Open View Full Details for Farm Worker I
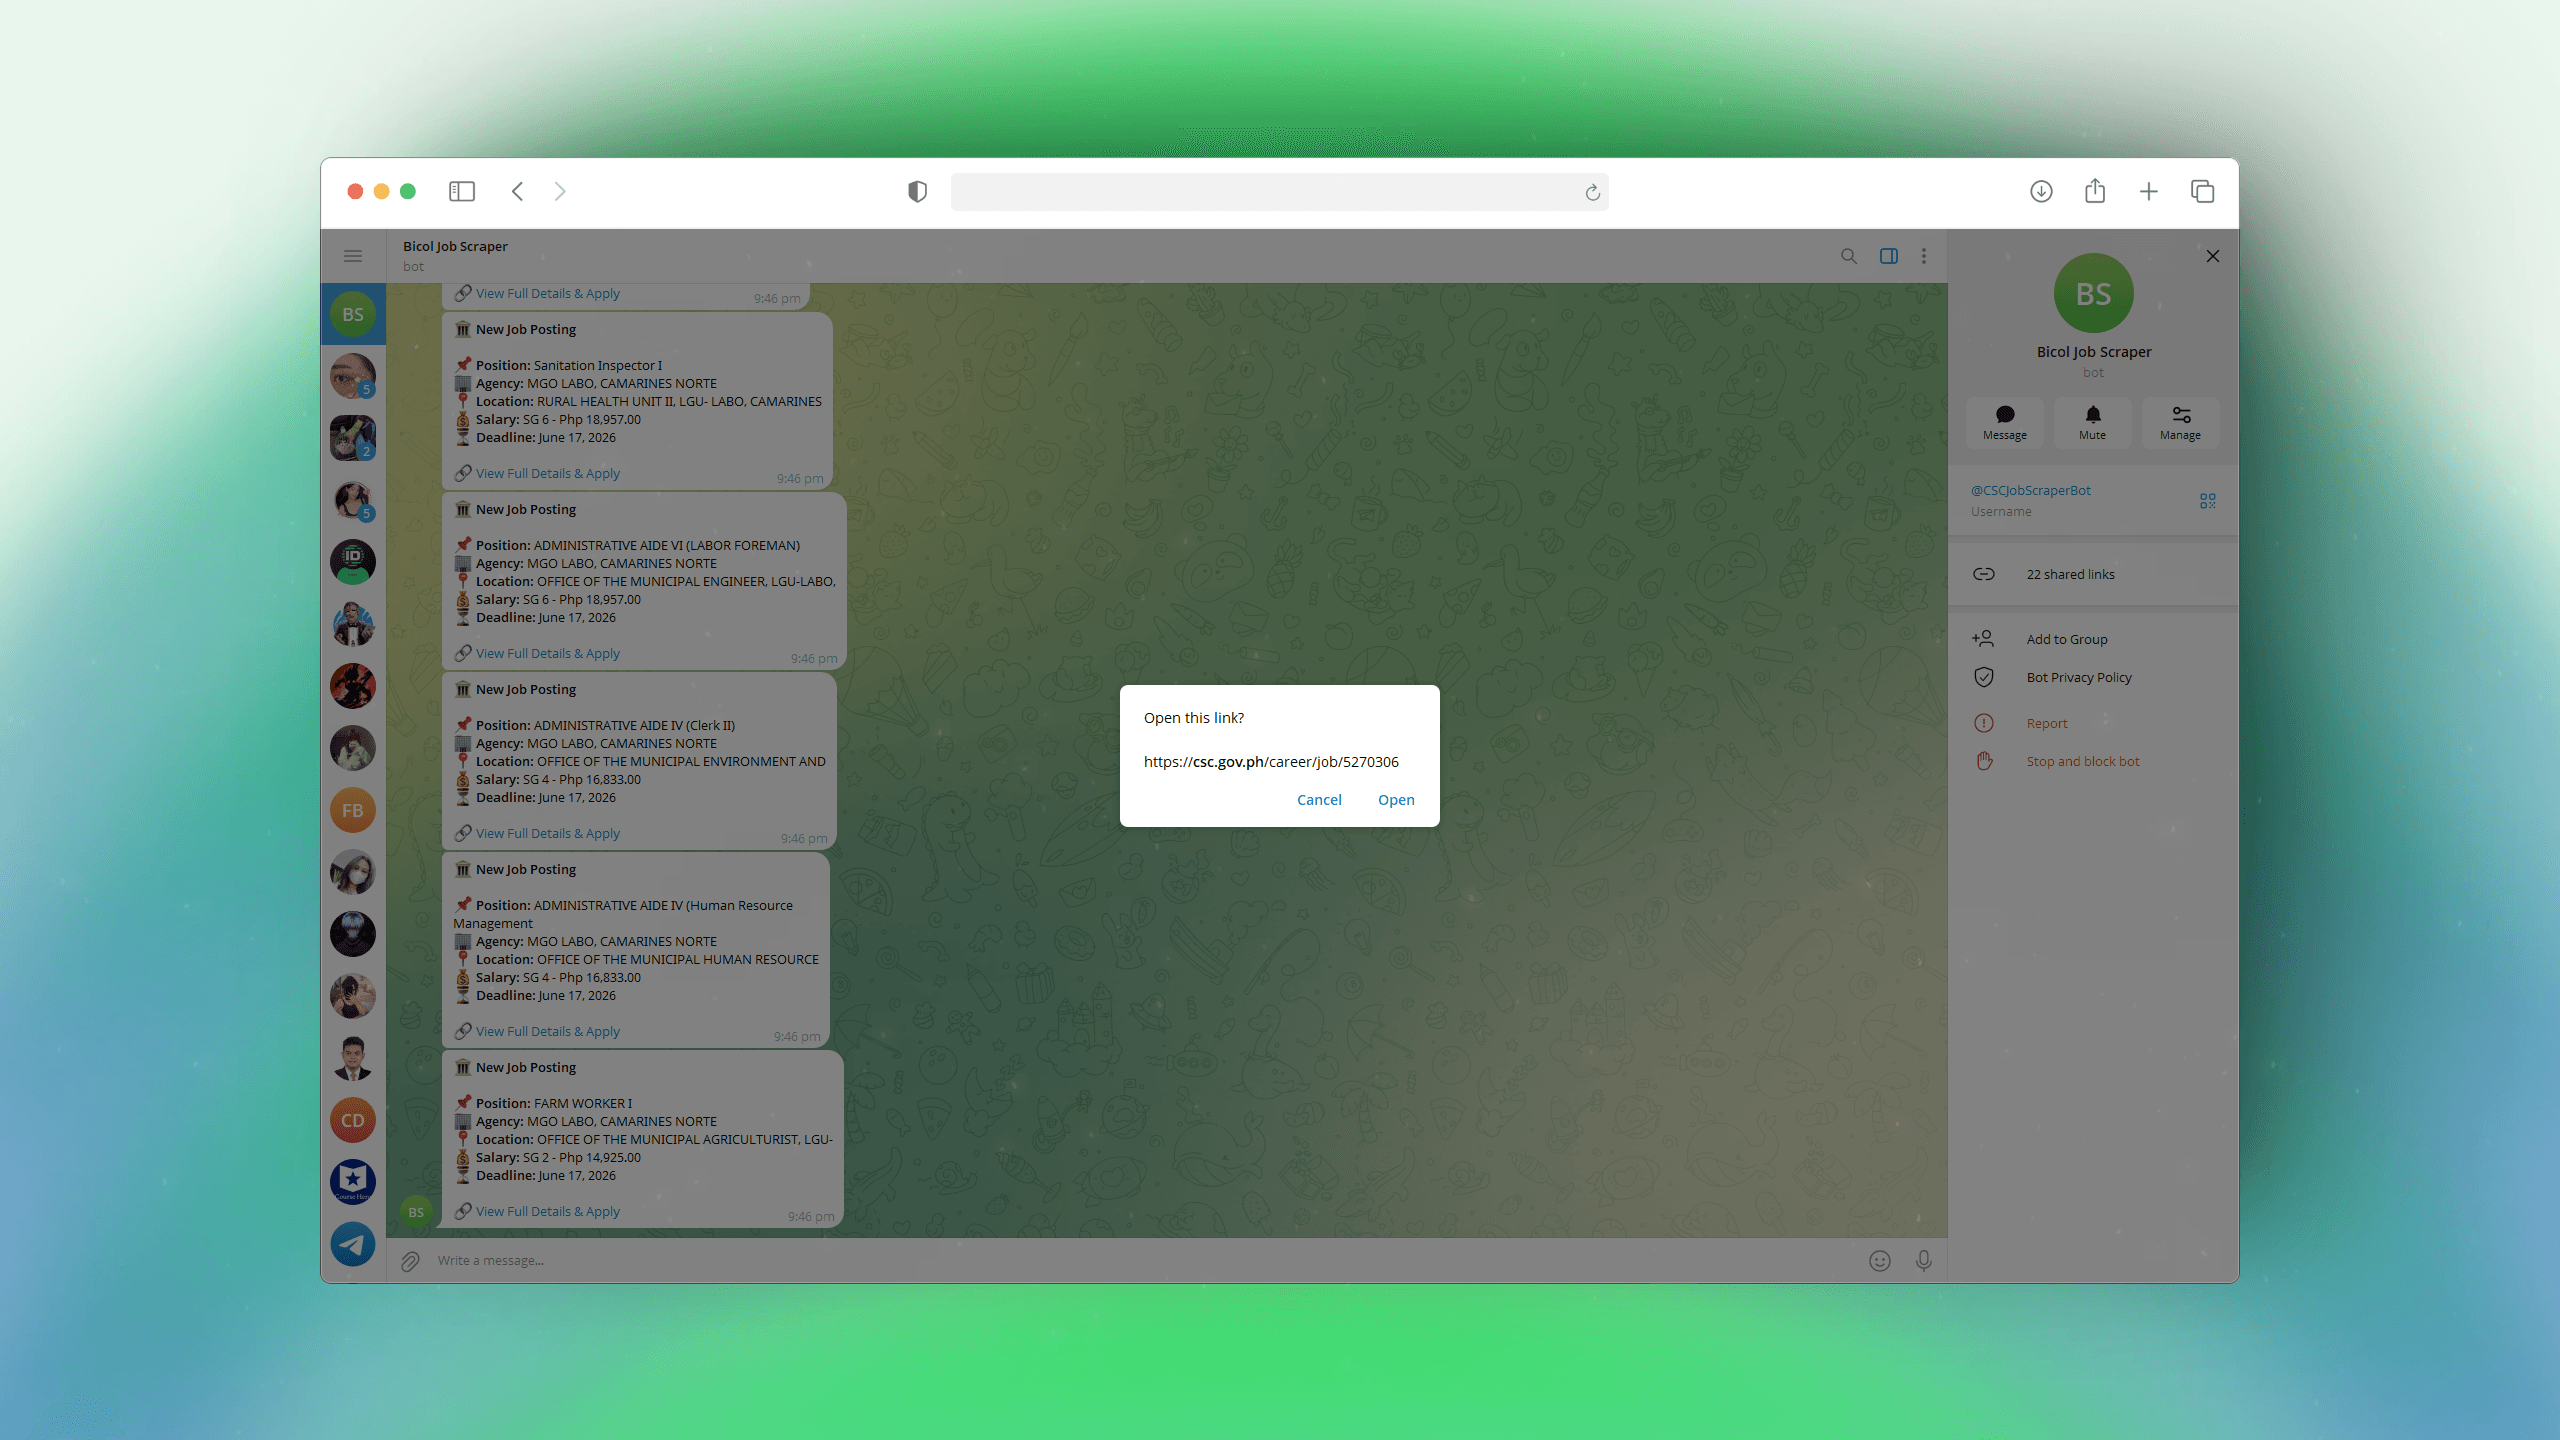 (547, 1211)
